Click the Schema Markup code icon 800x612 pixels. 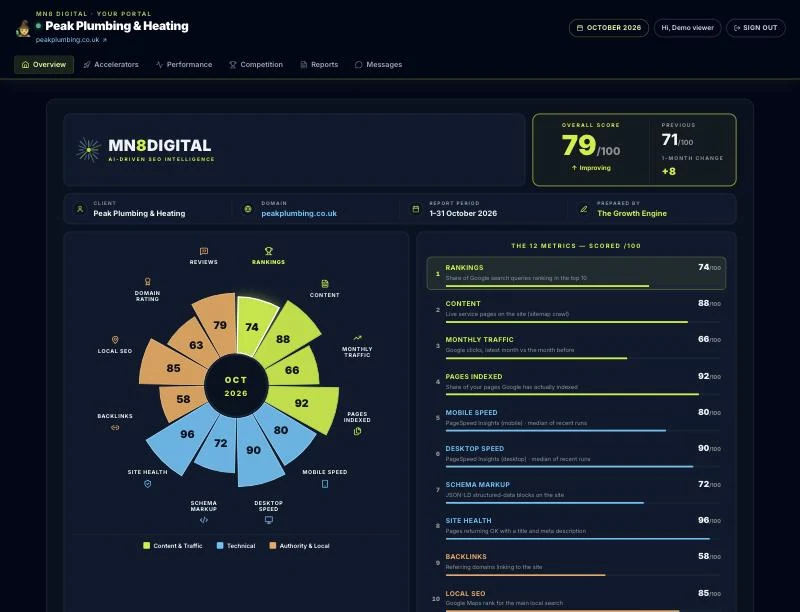204,520
